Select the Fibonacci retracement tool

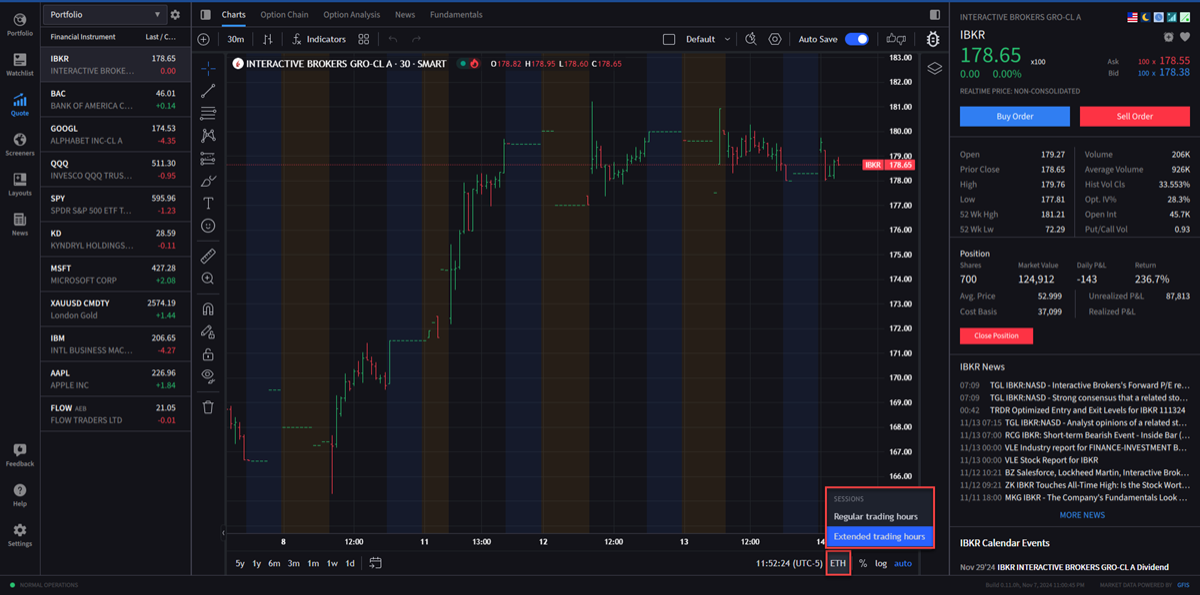click(x=208, y=113)
